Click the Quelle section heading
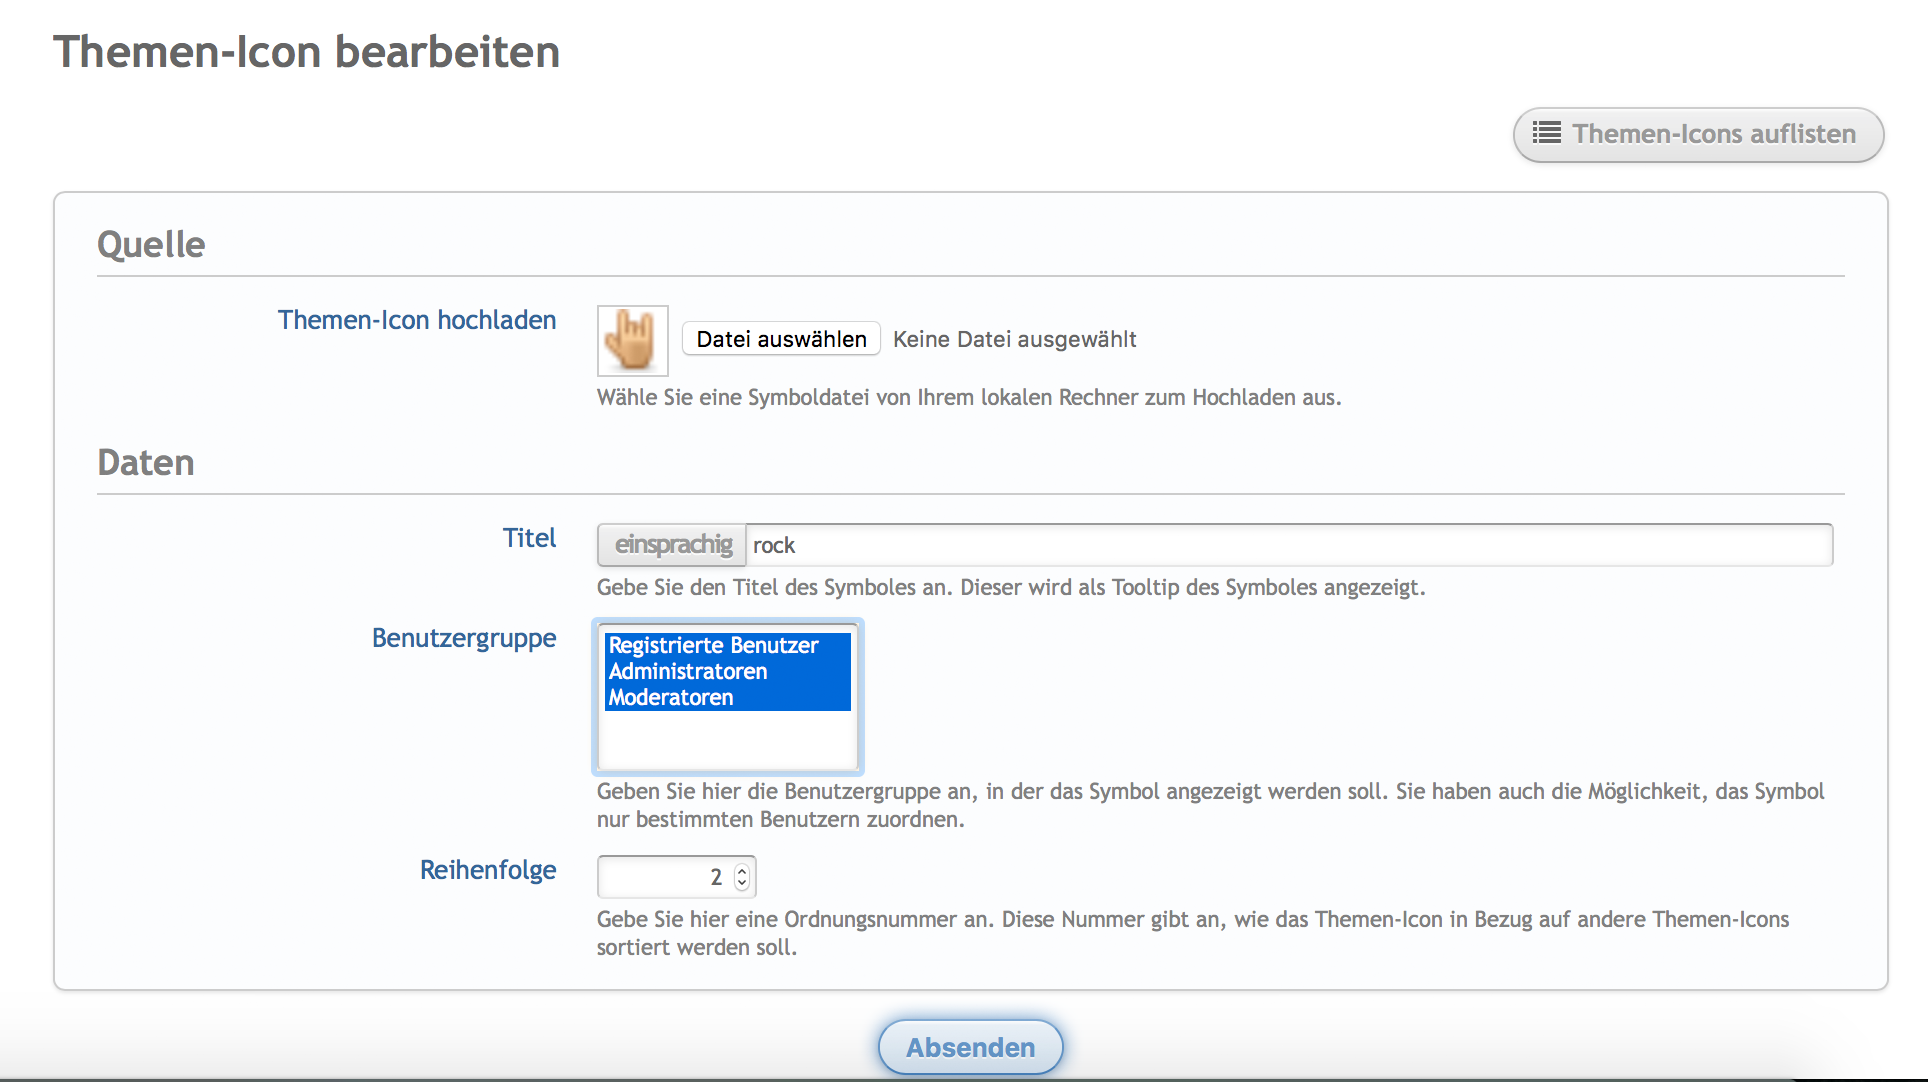 151,245
